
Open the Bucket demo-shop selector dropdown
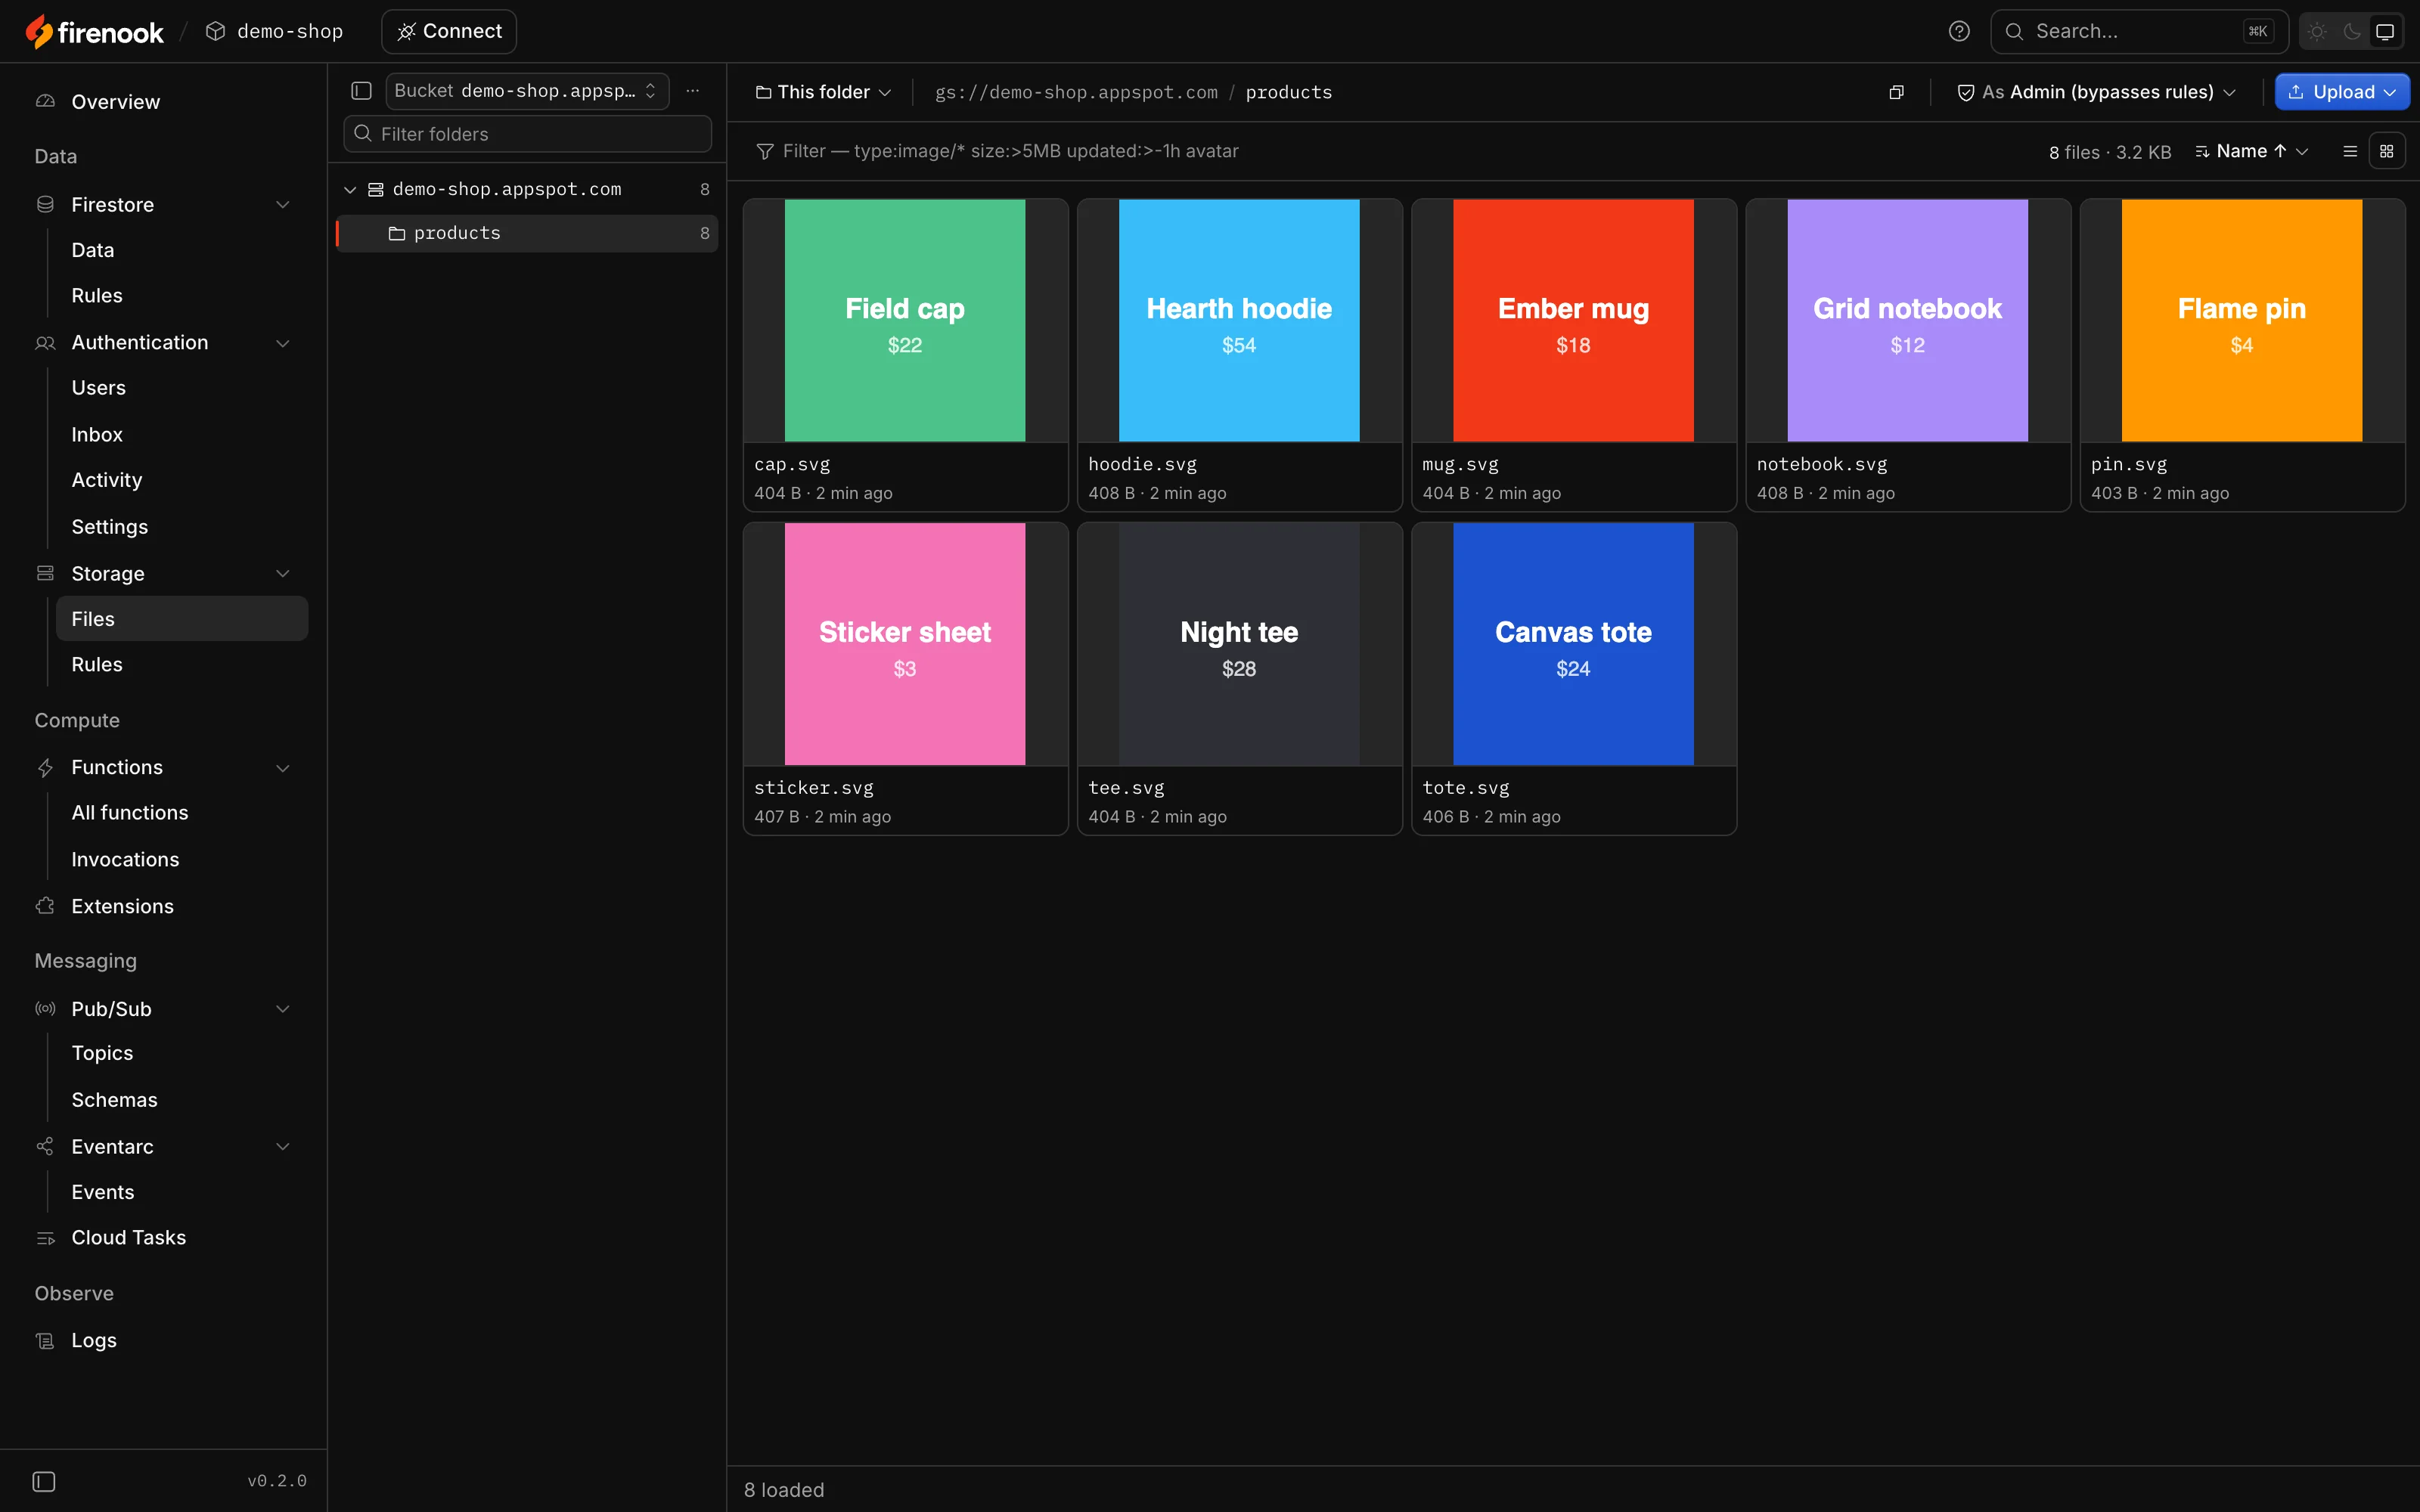[x=527, y=91]
